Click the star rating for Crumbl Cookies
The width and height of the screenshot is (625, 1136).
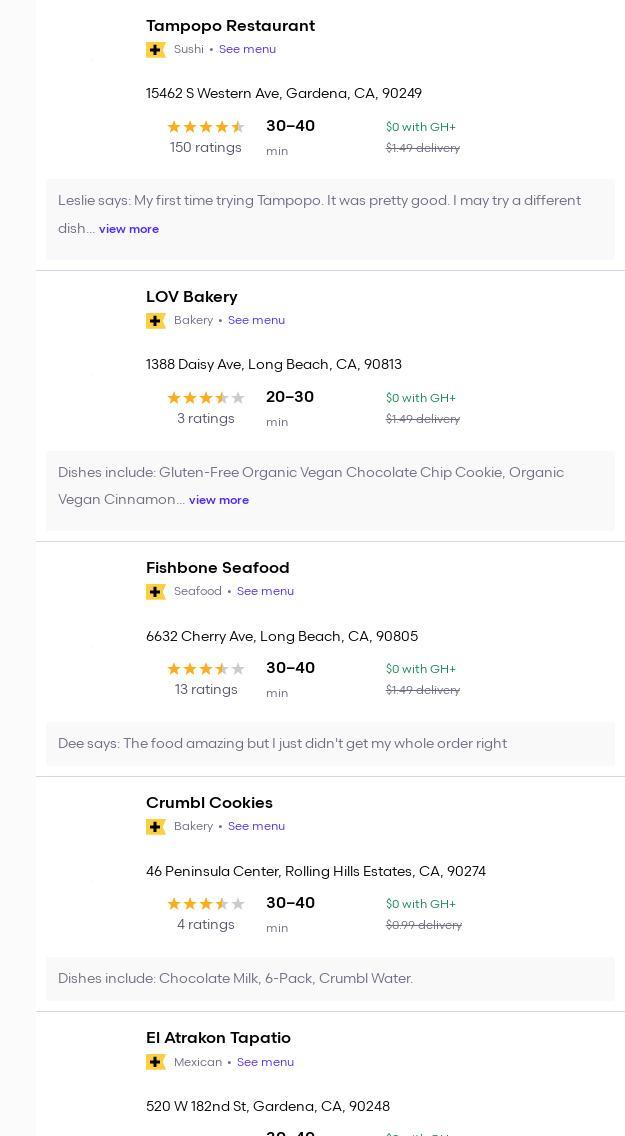click(205, 904)
